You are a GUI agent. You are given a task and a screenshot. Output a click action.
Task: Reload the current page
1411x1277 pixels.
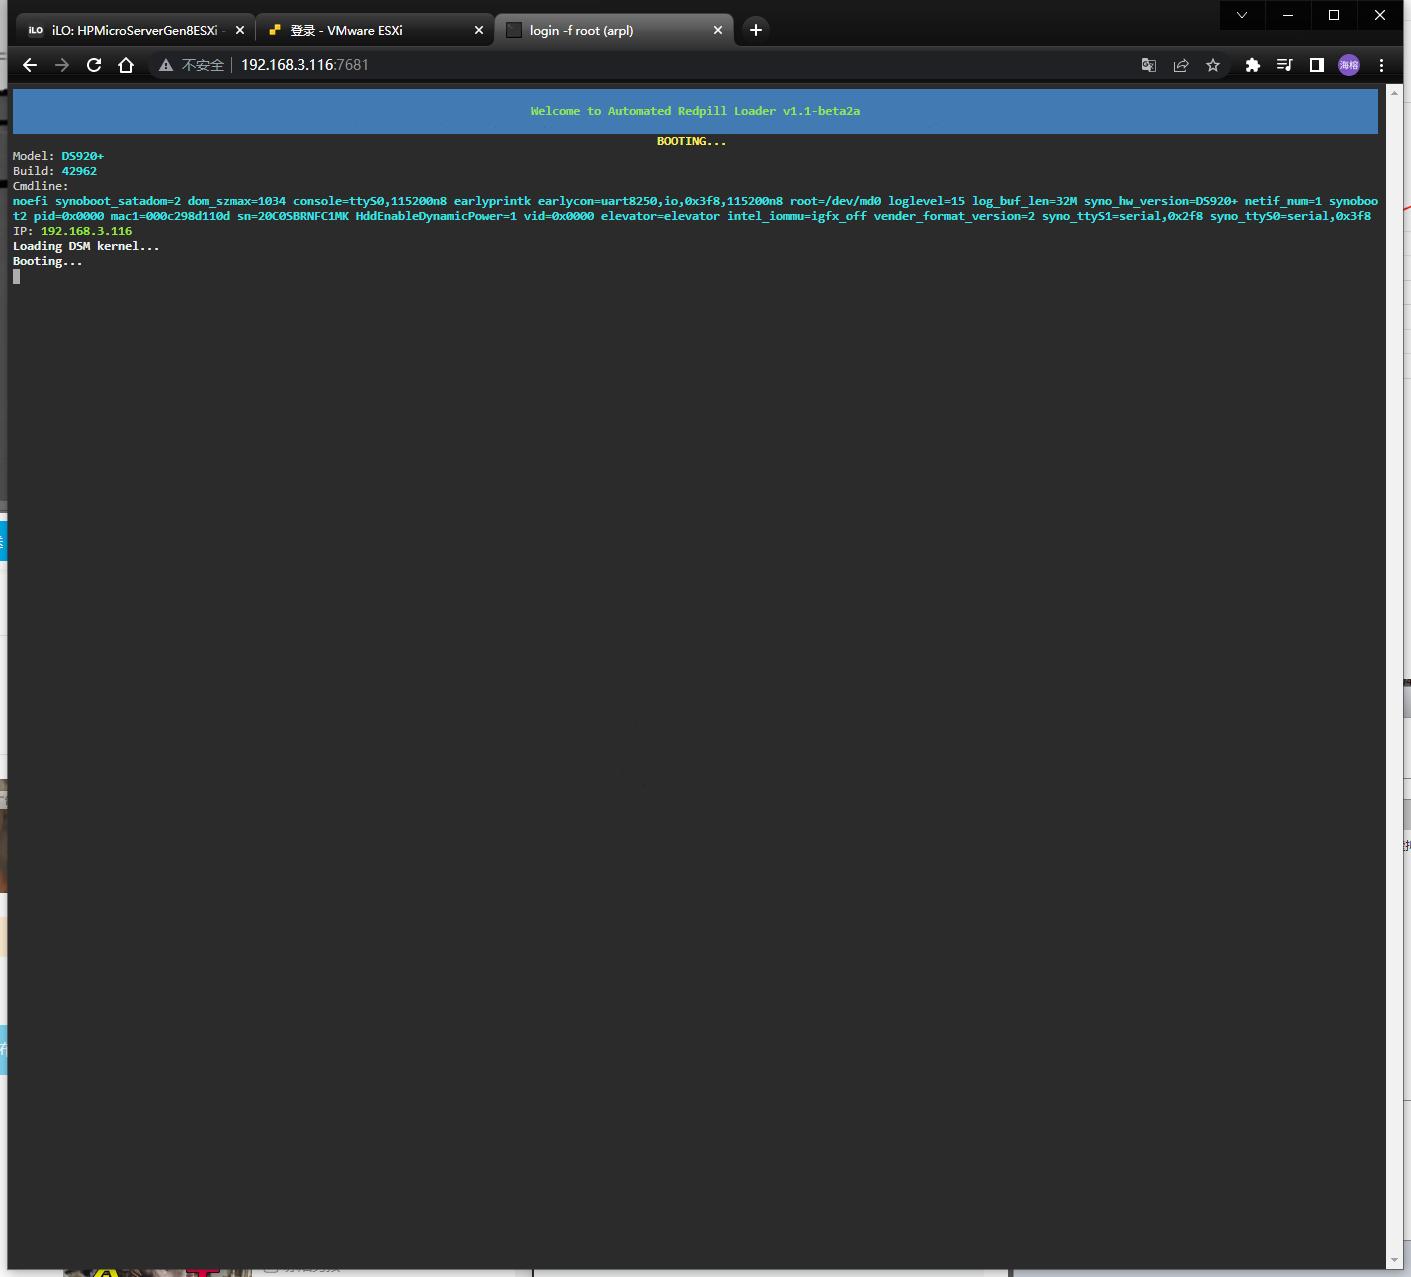94,65
